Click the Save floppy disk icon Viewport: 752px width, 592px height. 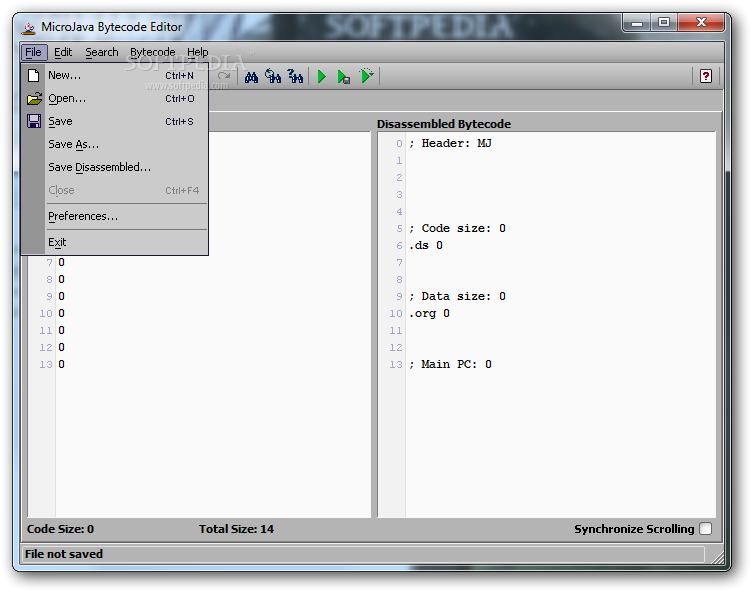tap(34, 121)
